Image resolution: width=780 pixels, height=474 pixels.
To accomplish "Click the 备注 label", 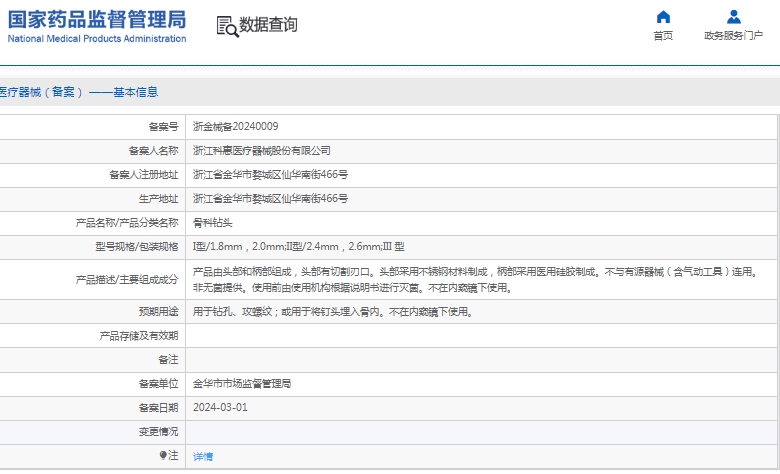I will (168, 360).
